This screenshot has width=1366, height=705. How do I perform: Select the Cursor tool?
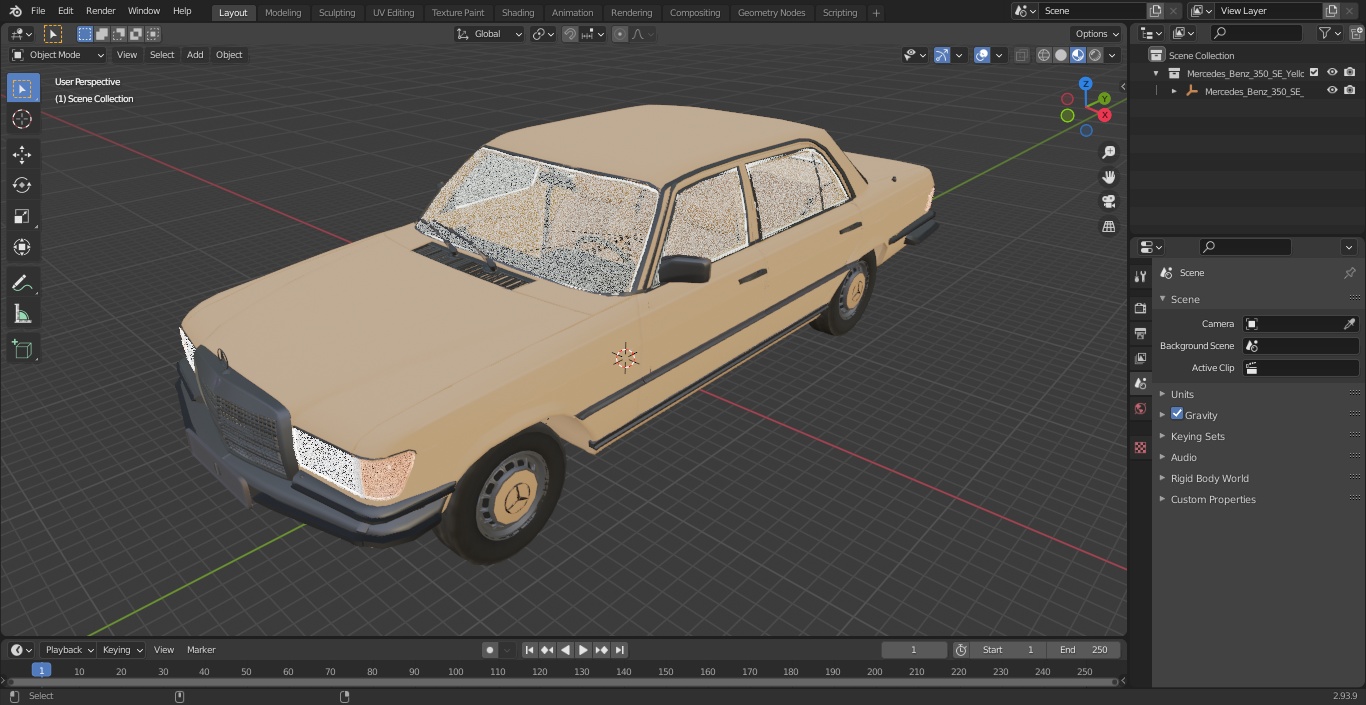coord(22,119)
